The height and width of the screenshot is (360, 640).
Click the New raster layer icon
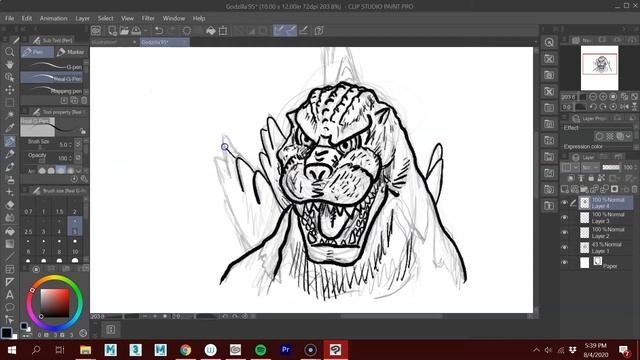click(565, 189)
